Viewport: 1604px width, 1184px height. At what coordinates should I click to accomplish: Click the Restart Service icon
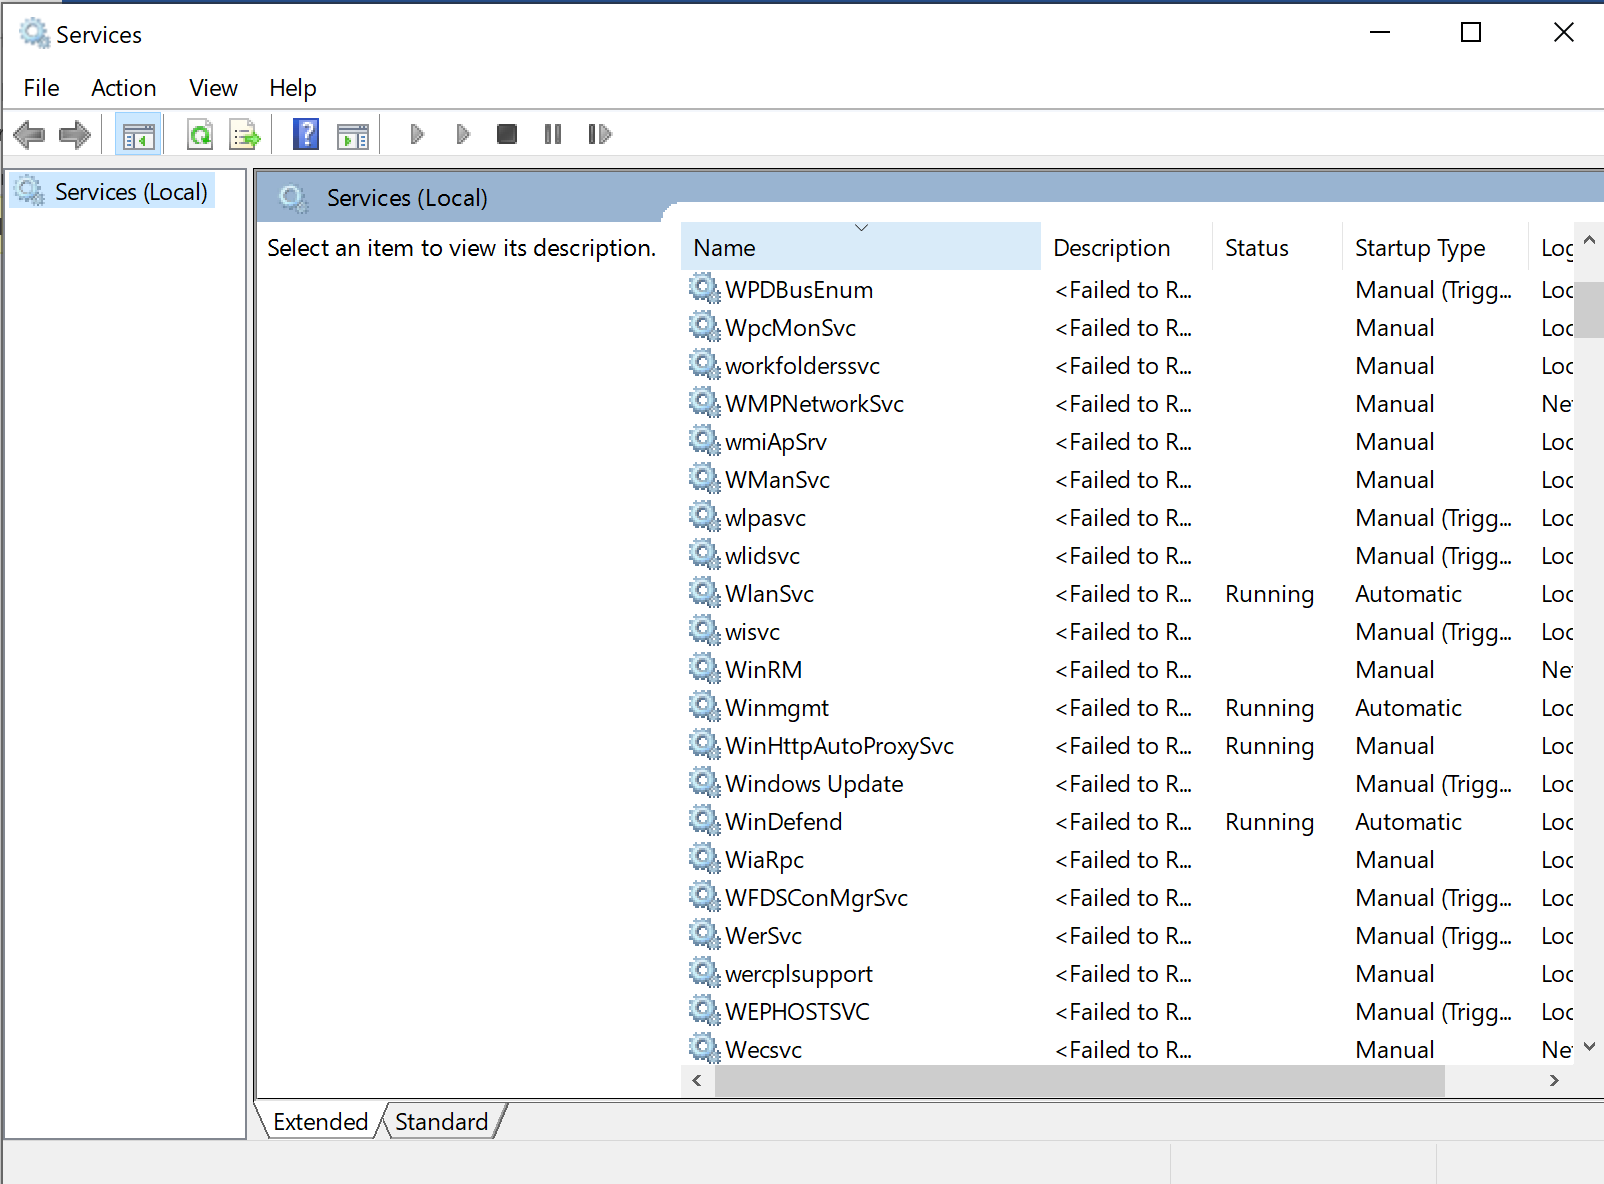point(600,134)
